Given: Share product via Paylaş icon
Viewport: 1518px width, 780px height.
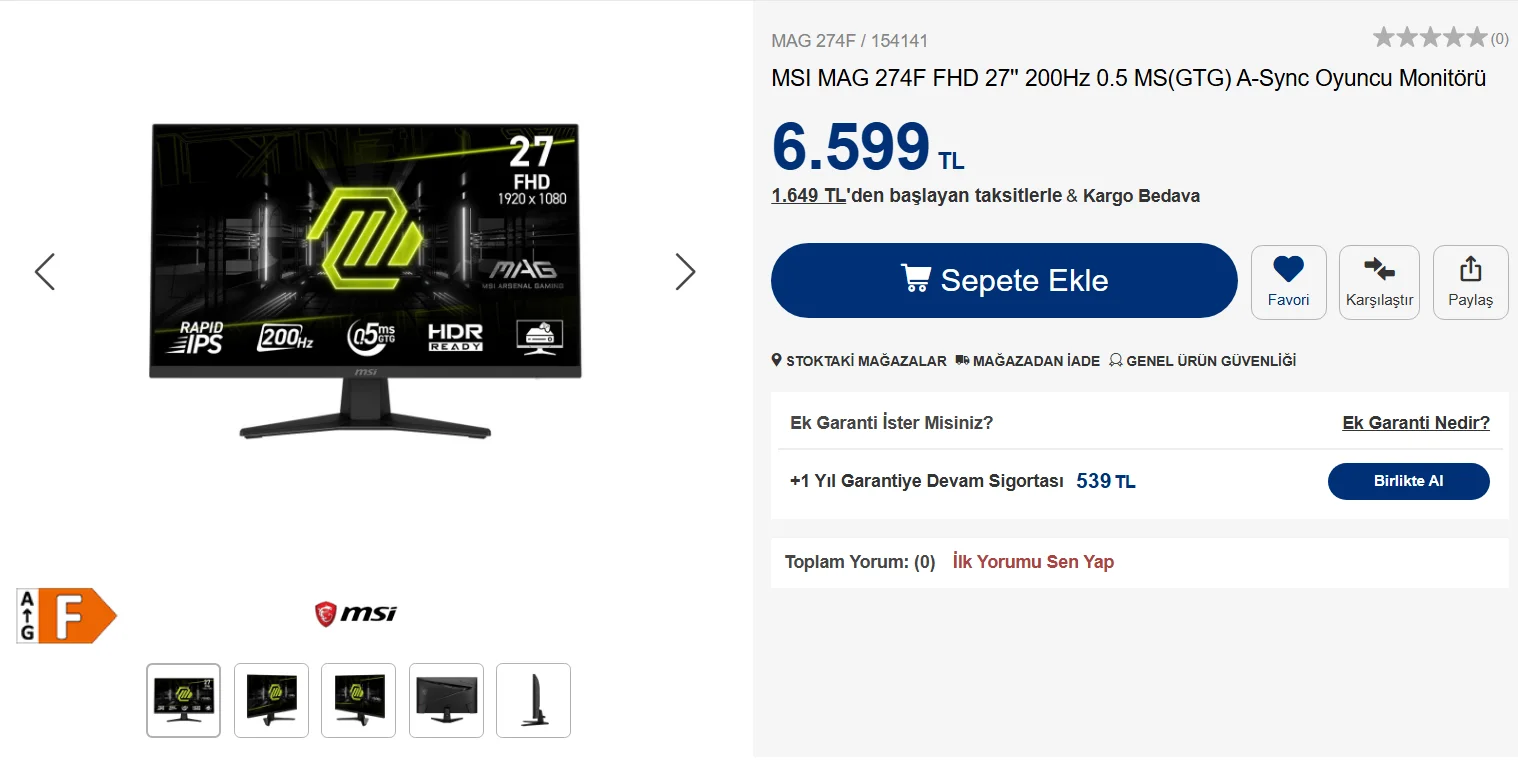Looking at the screenshot, I should pos(1470,282).
